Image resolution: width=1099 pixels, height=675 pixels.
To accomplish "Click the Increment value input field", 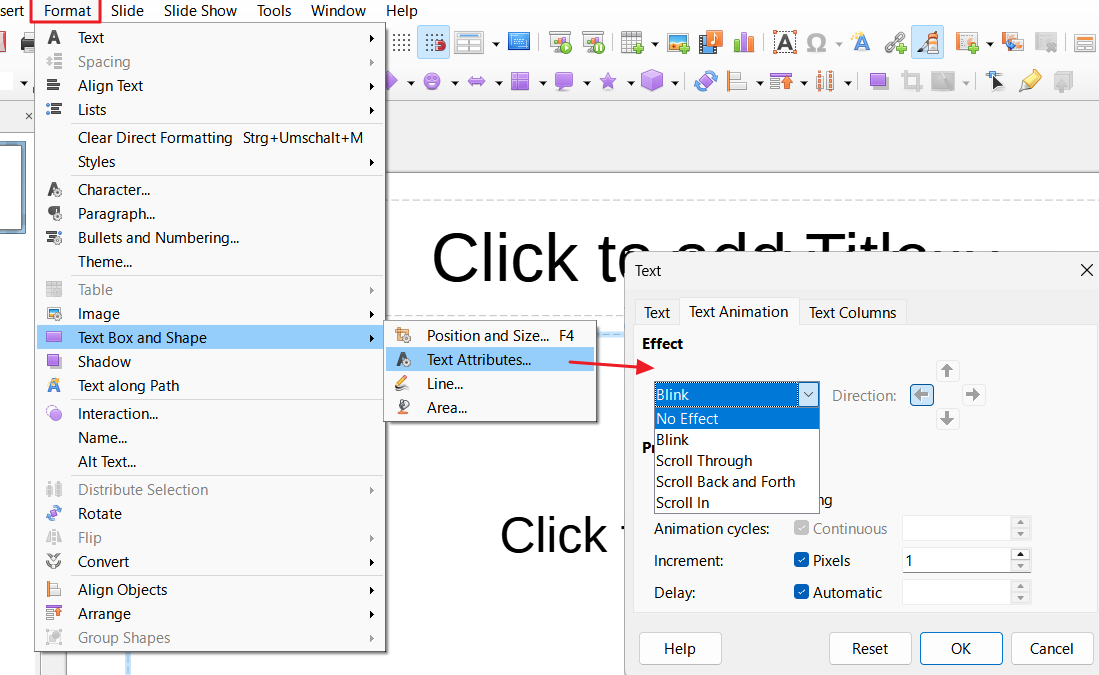I will (956, 560).
